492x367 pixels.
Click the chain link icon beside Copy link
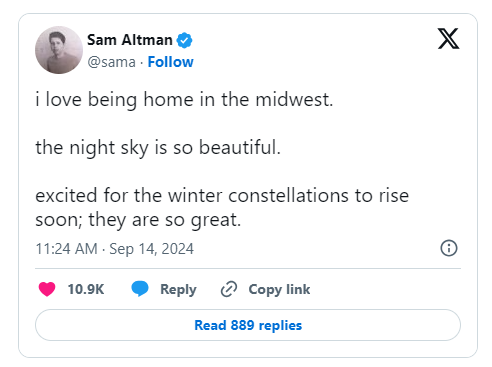pos(229,289)
